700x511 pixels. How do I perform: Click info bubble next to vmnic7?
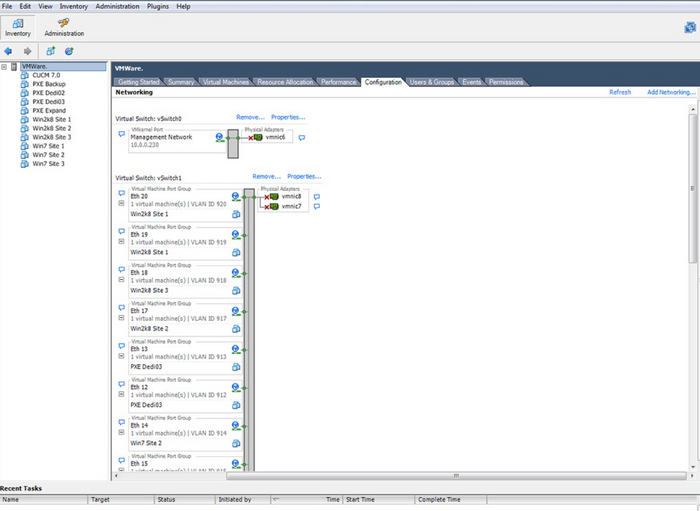point(317,207)
